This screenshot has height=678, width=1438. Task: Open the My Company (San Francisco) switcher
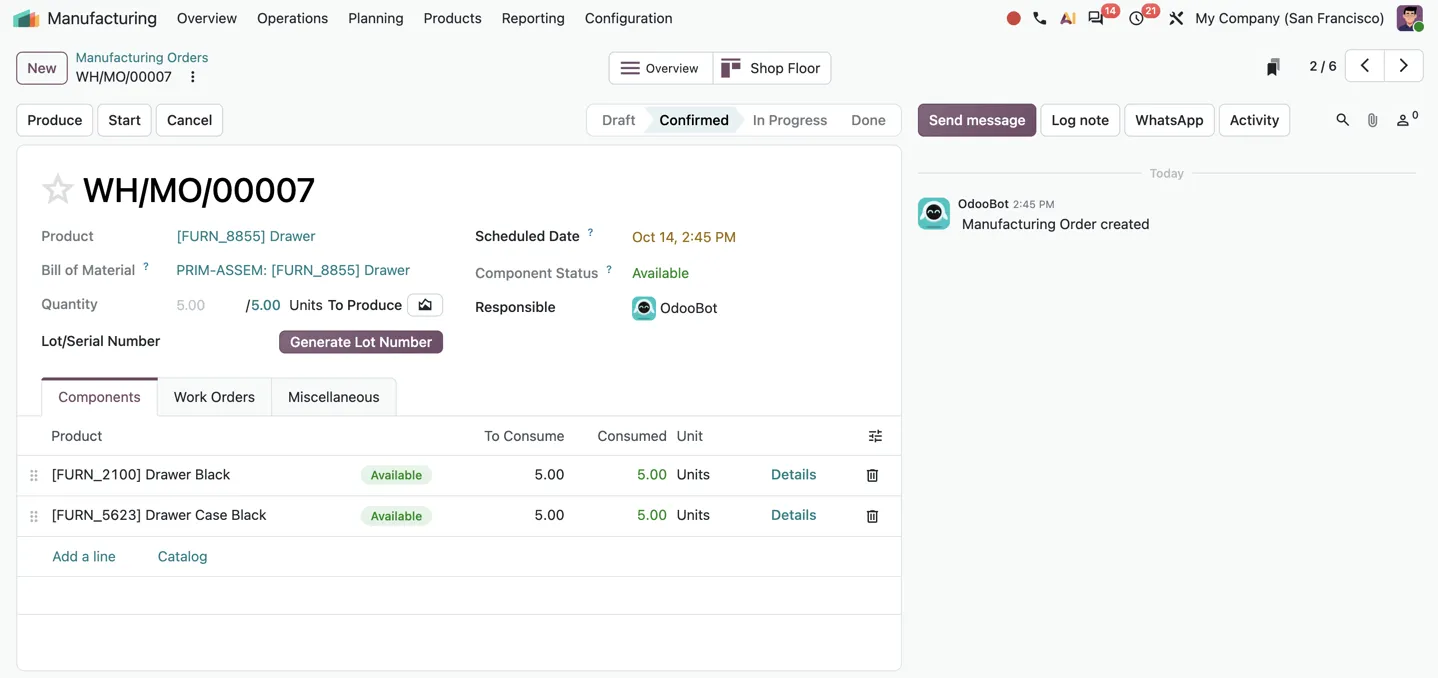coord(1290,18)
